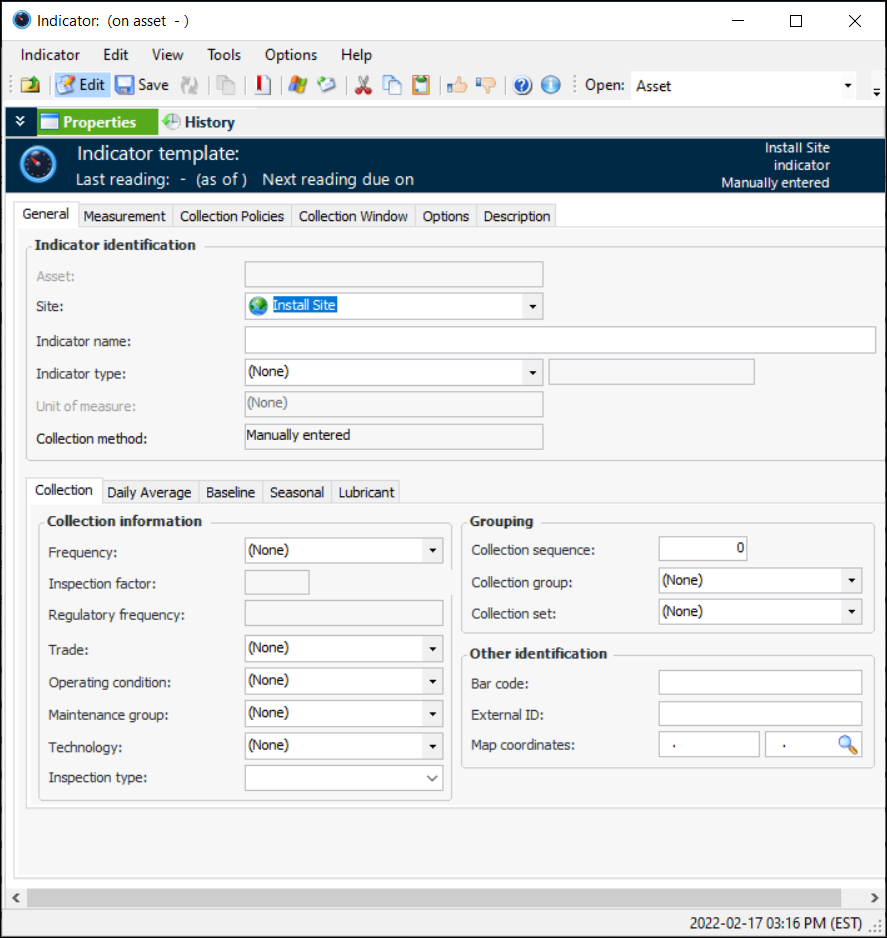Open the Daily Average sub-tab
The image size is (887, 938).
tap(149, 492)
